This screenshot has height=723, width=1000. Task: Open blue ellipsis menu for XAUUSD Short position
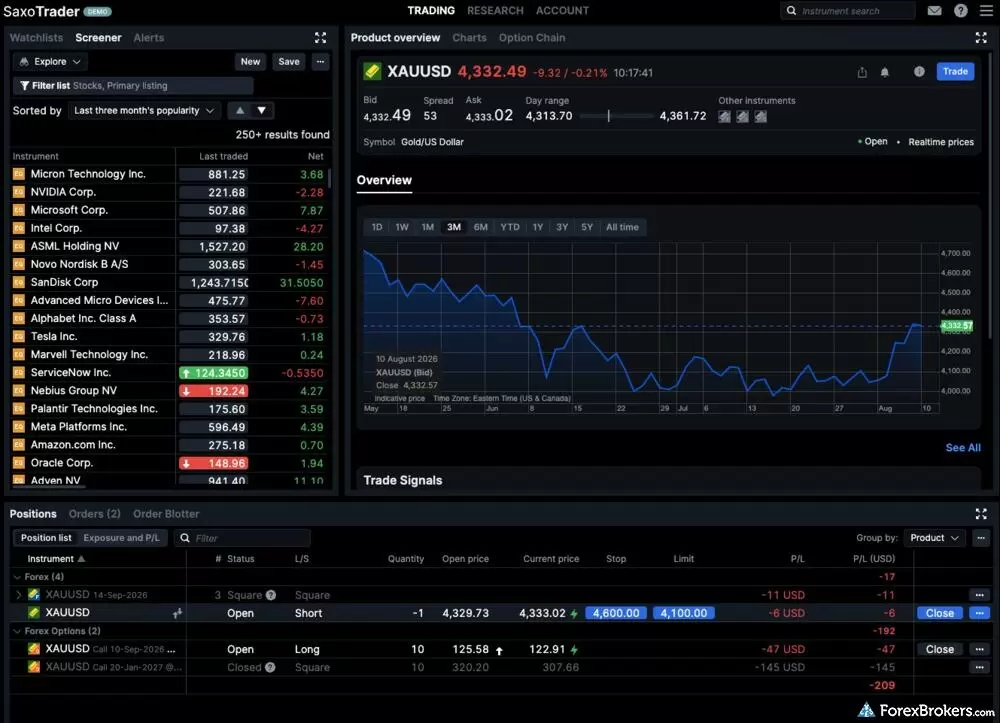tap(979, 613)
